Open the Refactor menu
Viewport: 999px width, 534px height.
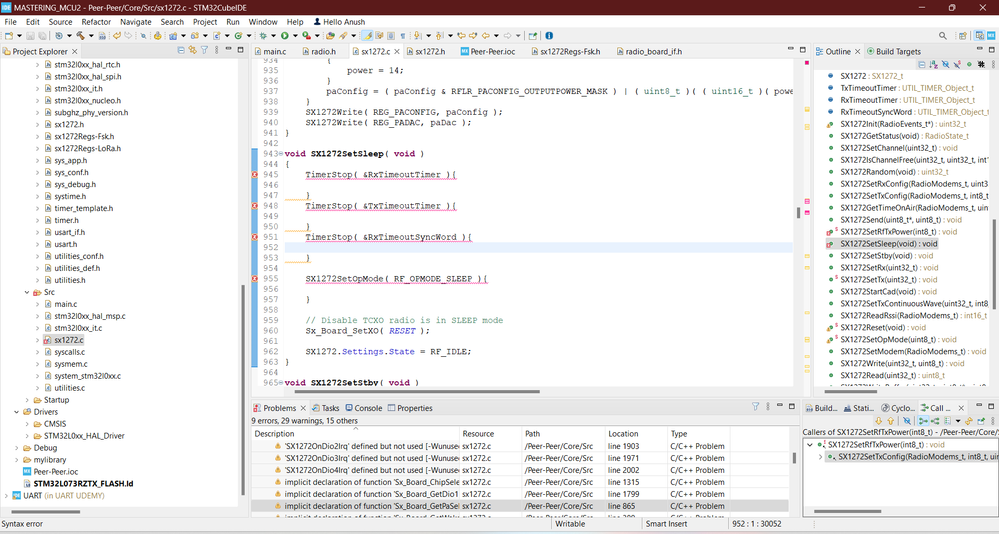[96, 22]
